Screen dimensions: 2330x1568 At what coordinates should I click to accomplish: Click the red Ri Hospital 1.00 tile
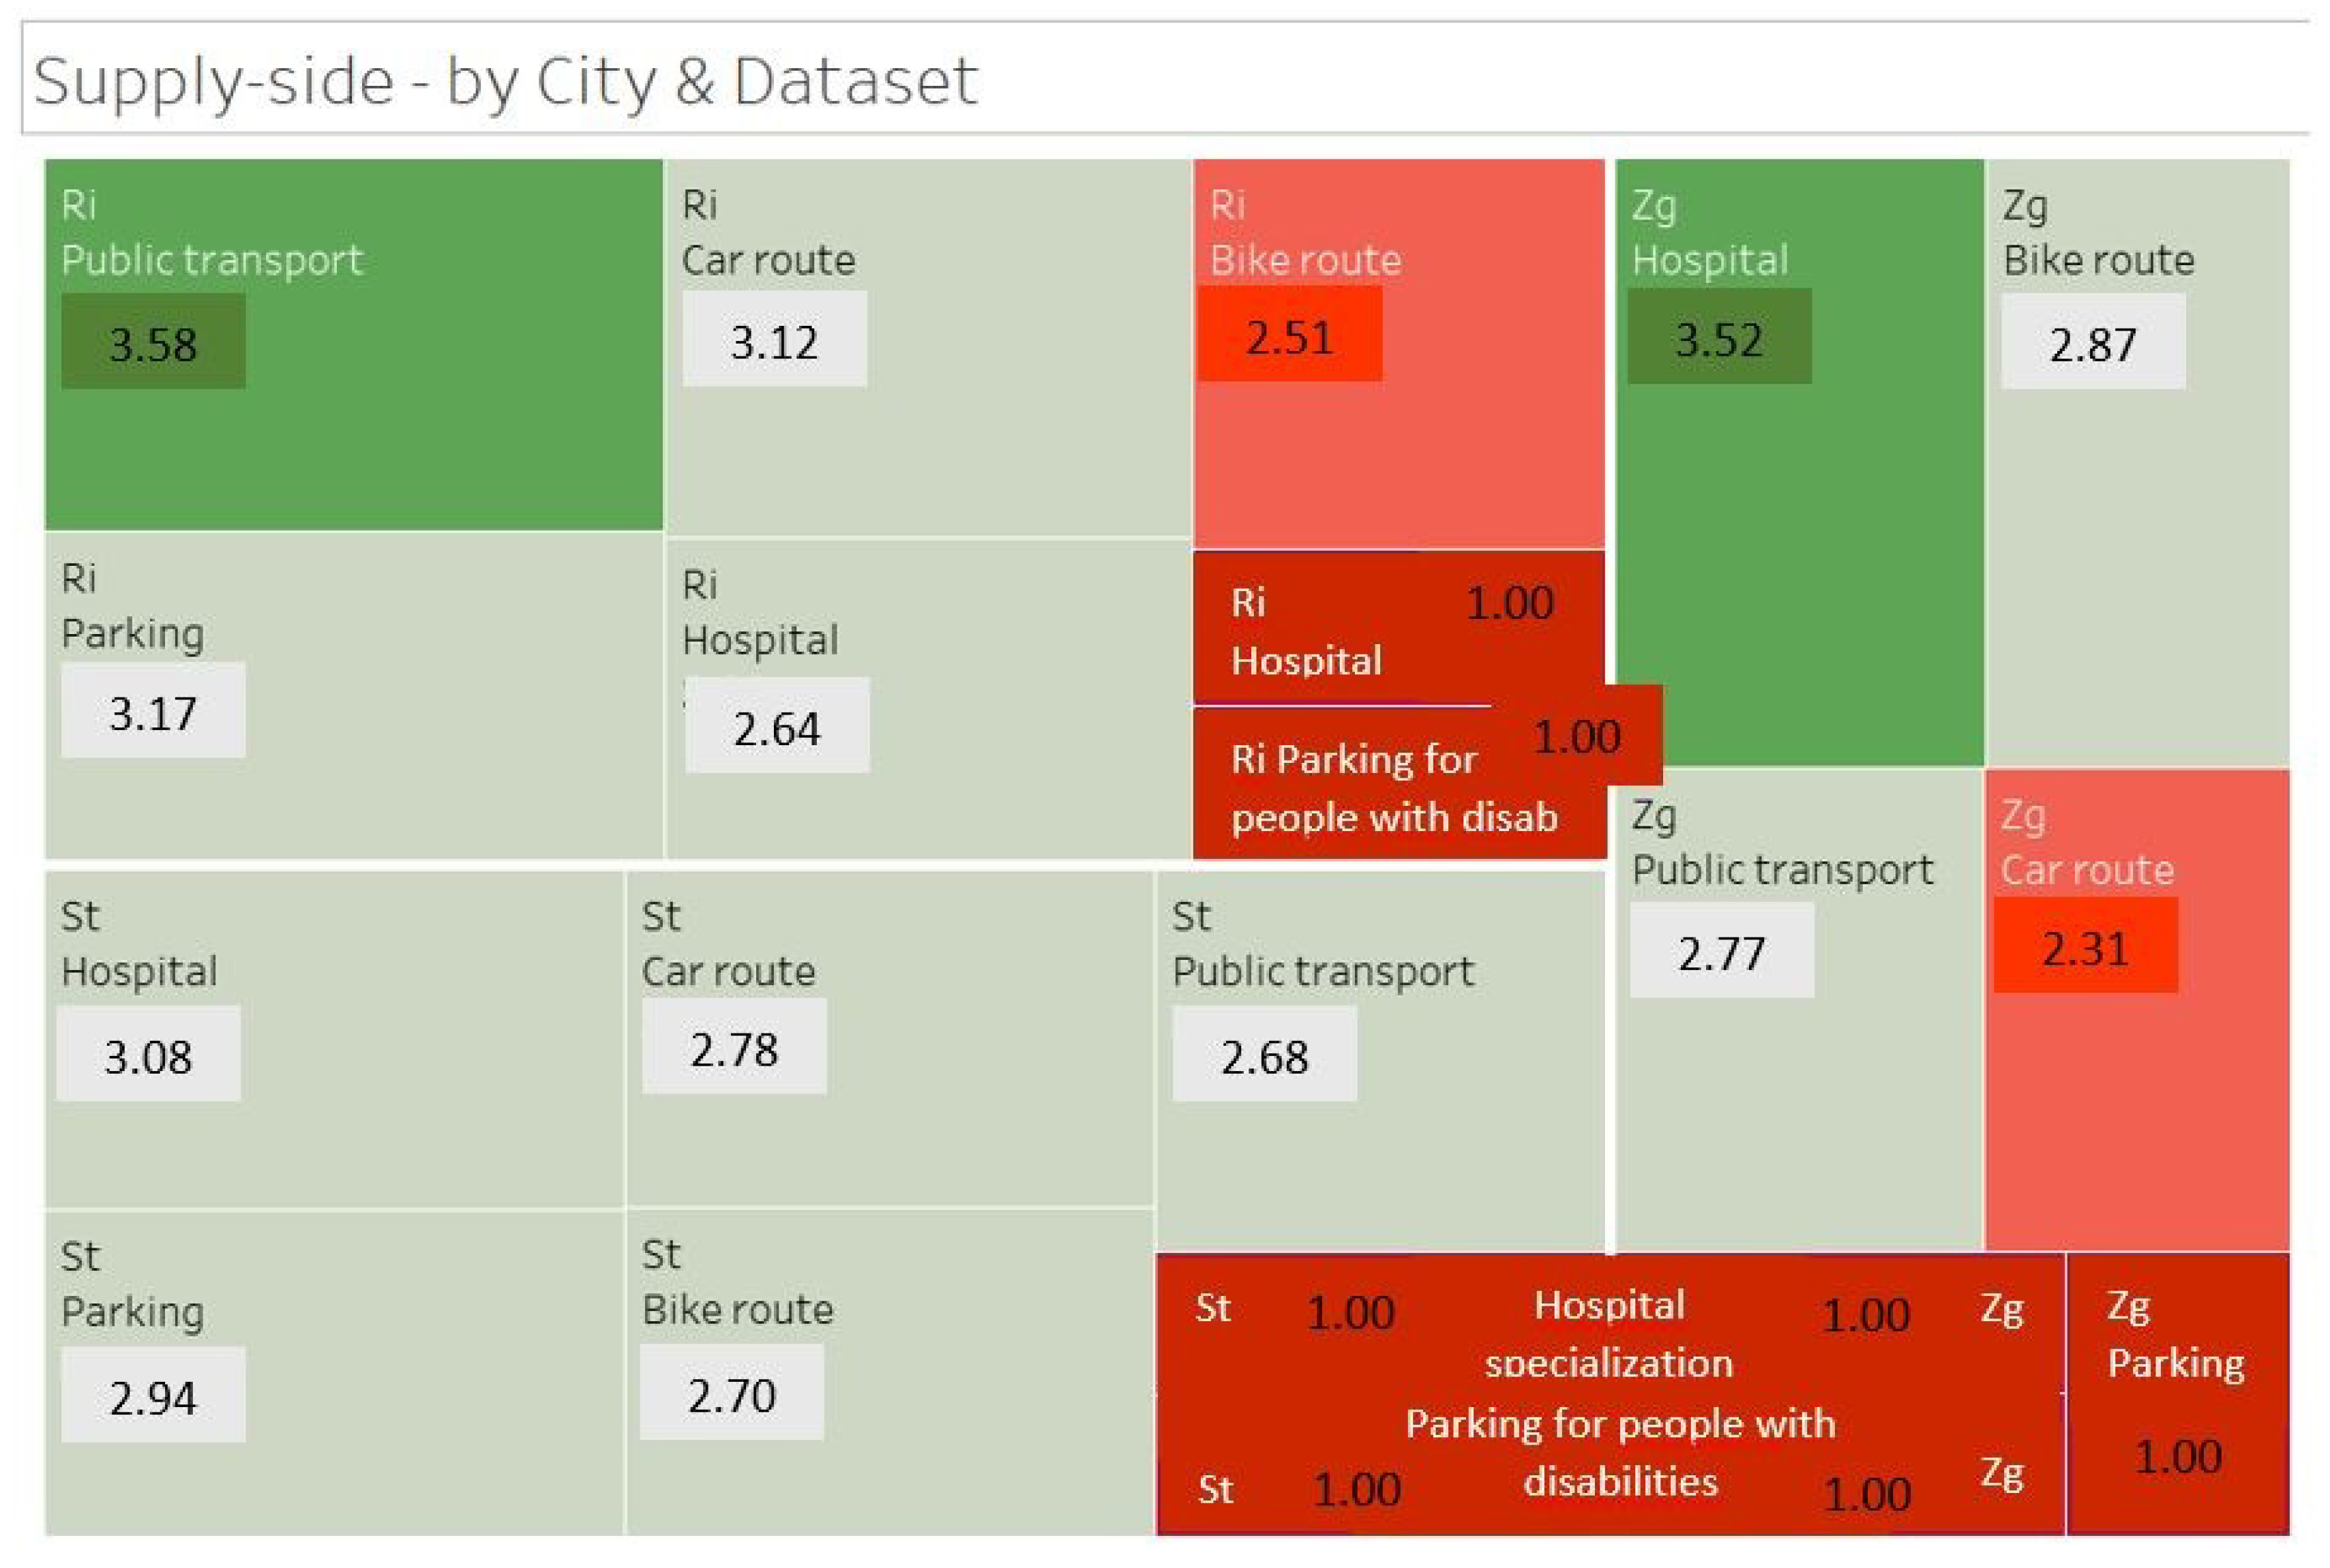tap(1398, 628)
